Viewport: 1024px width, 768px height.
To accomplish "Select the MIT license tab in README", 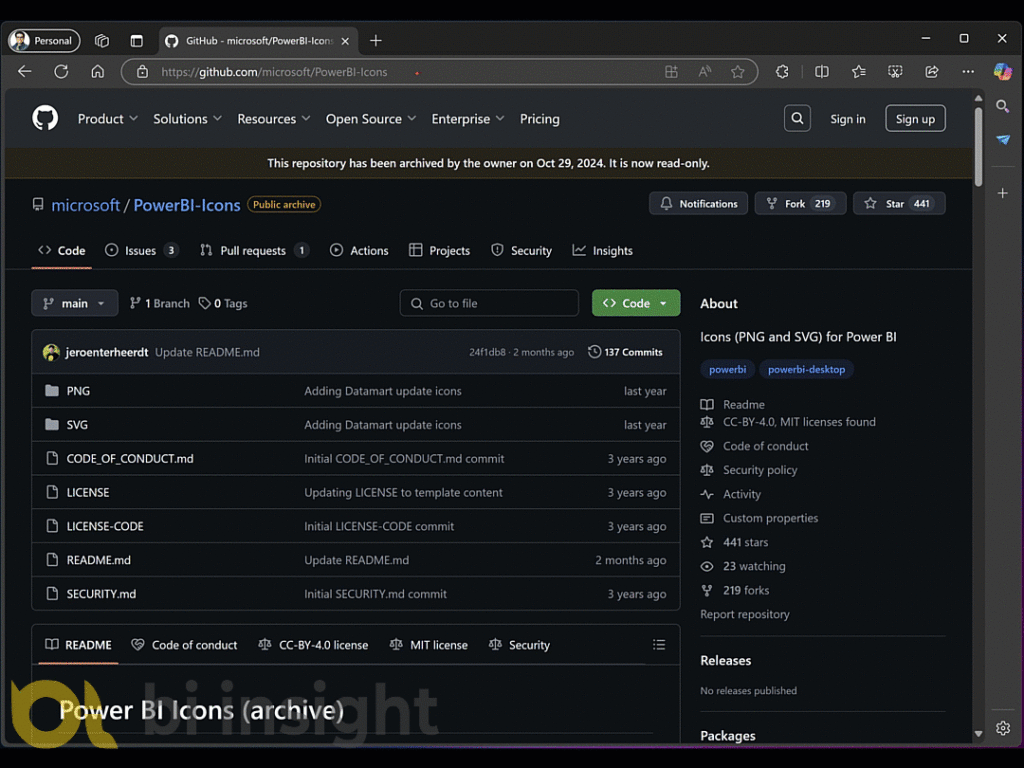I will coord(428,645).
